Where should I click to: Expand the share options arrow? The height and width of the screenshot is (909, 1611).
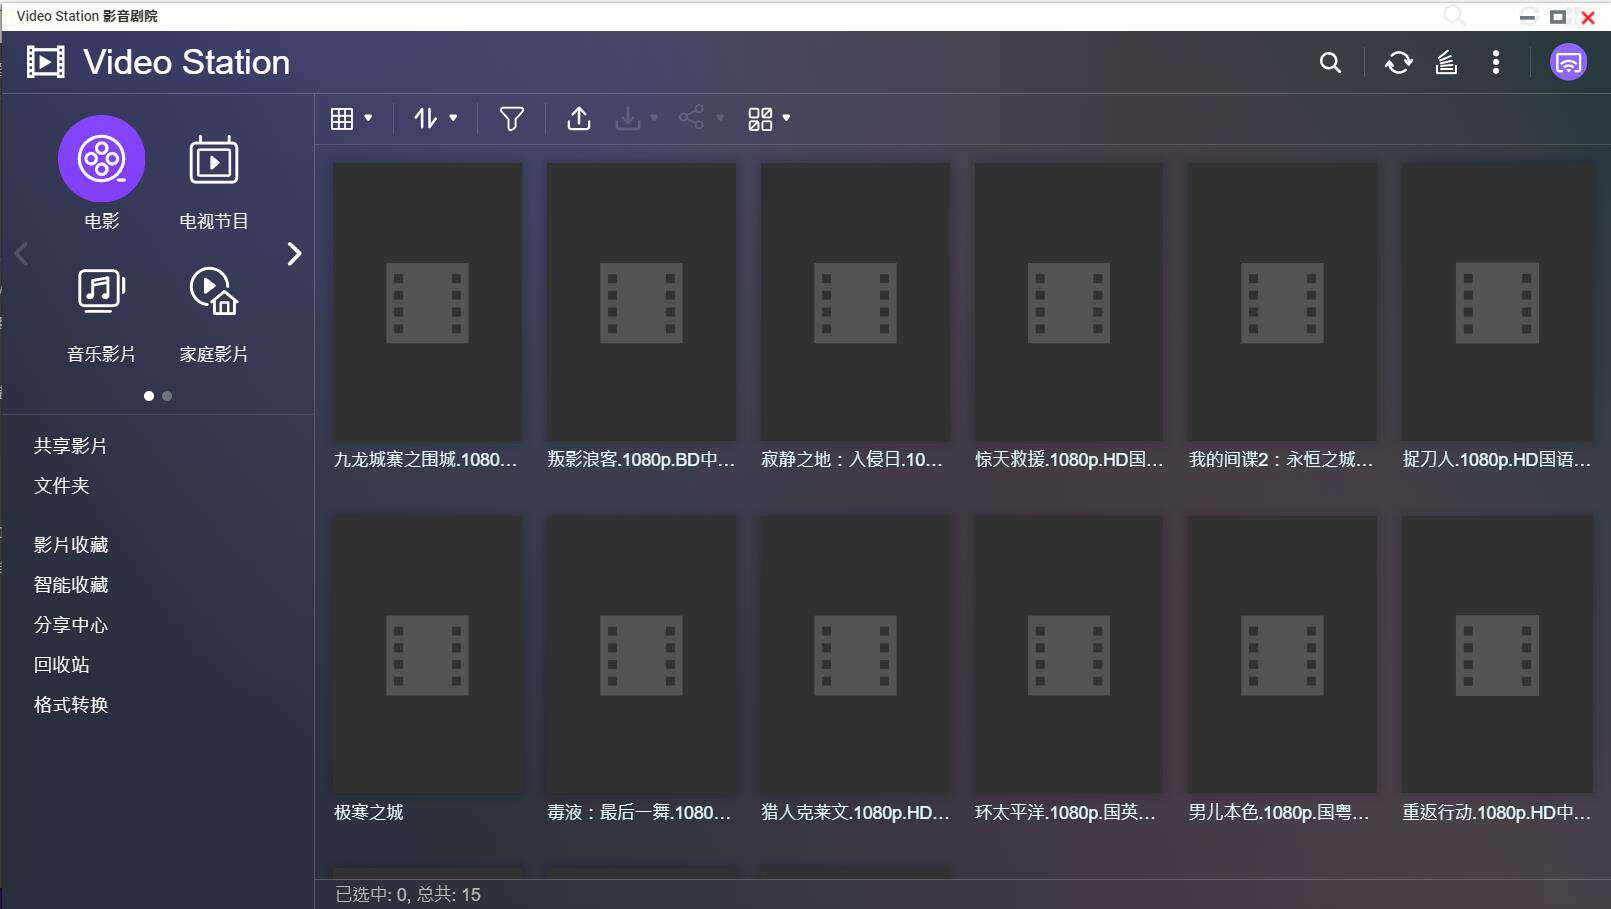click(x=720, y=118)
